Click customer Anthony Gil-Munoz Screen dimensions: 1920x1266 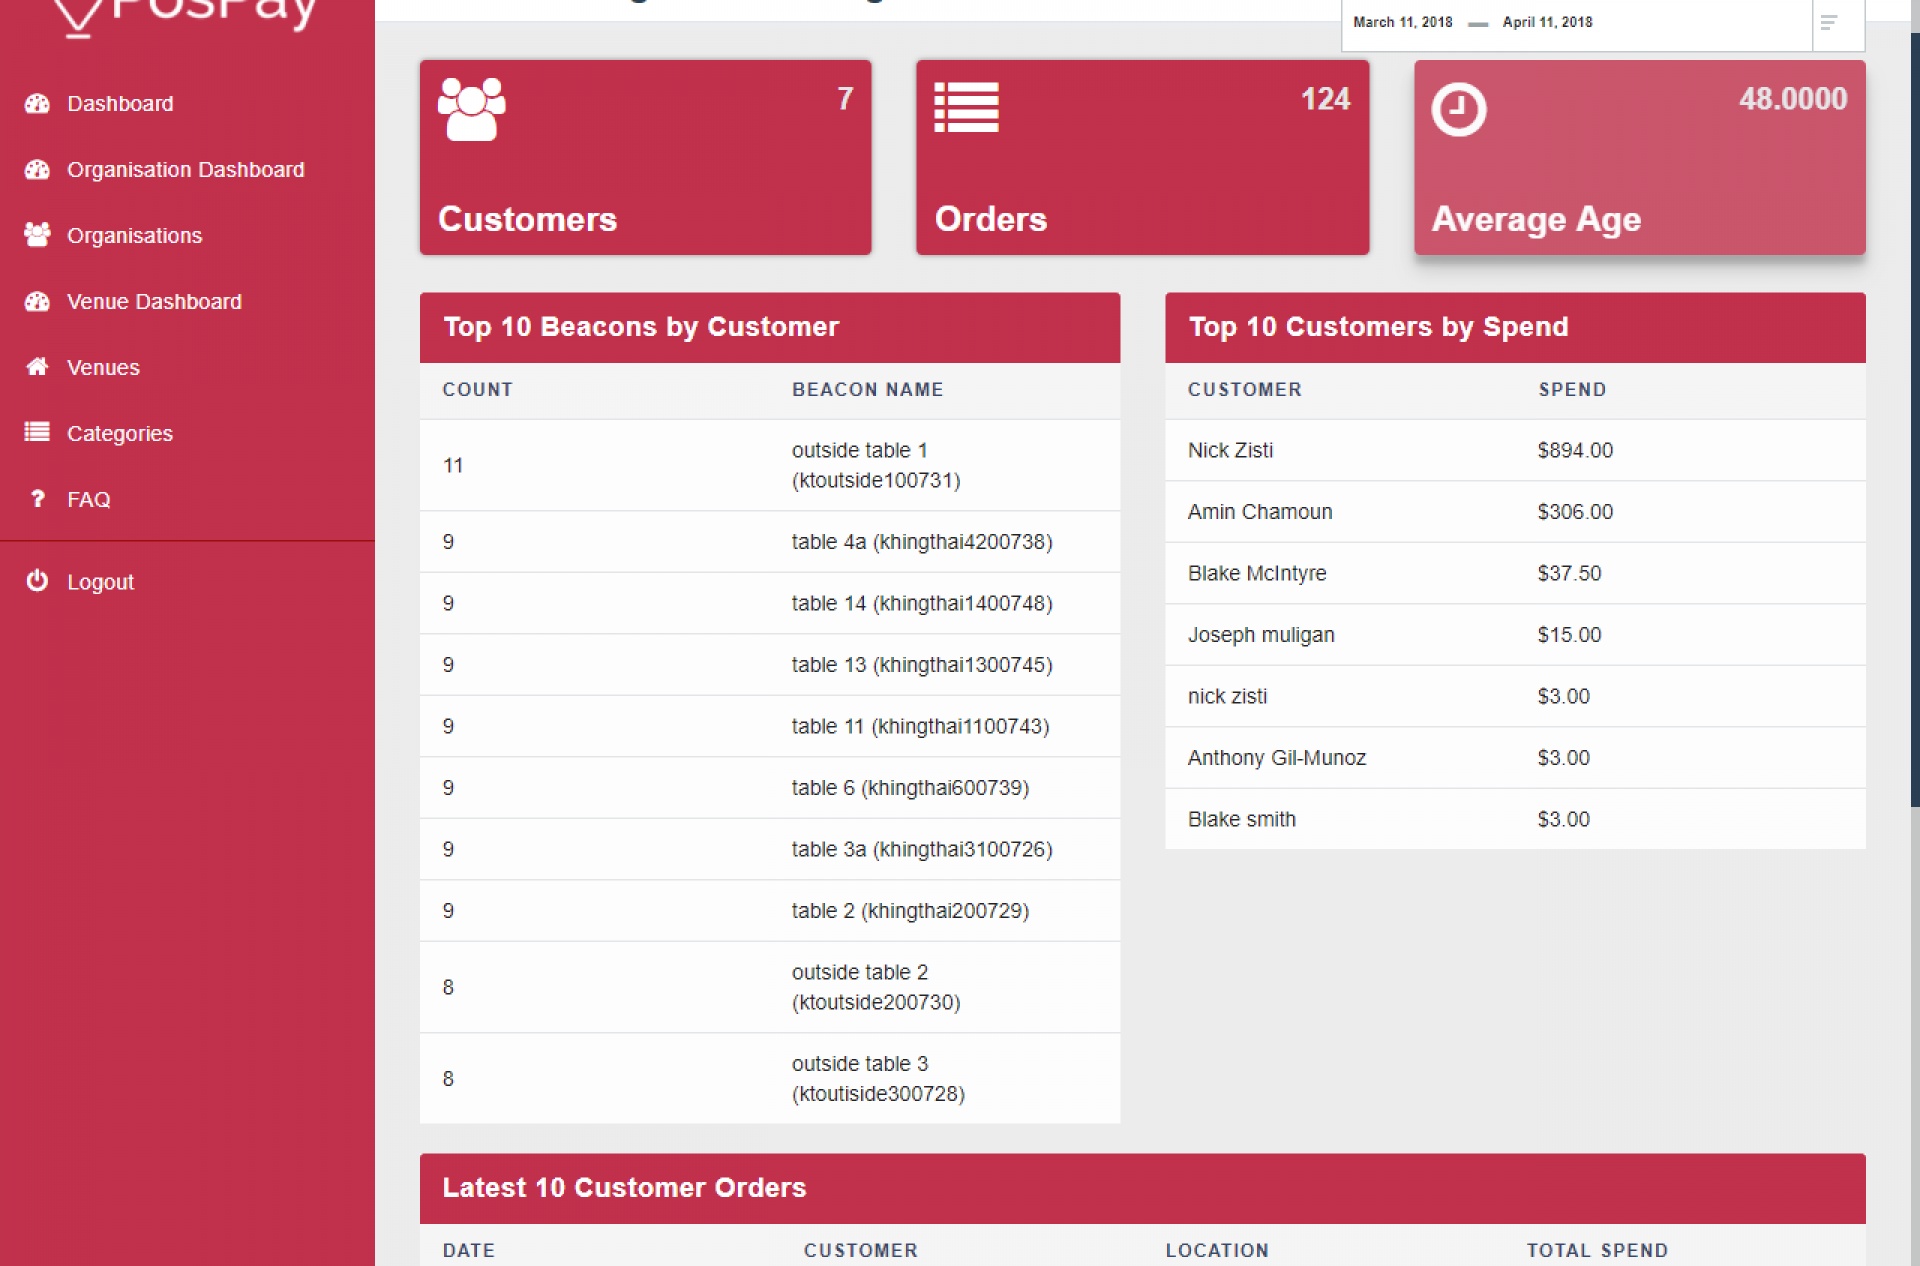pyautogui.click(x=1276, y=758)
